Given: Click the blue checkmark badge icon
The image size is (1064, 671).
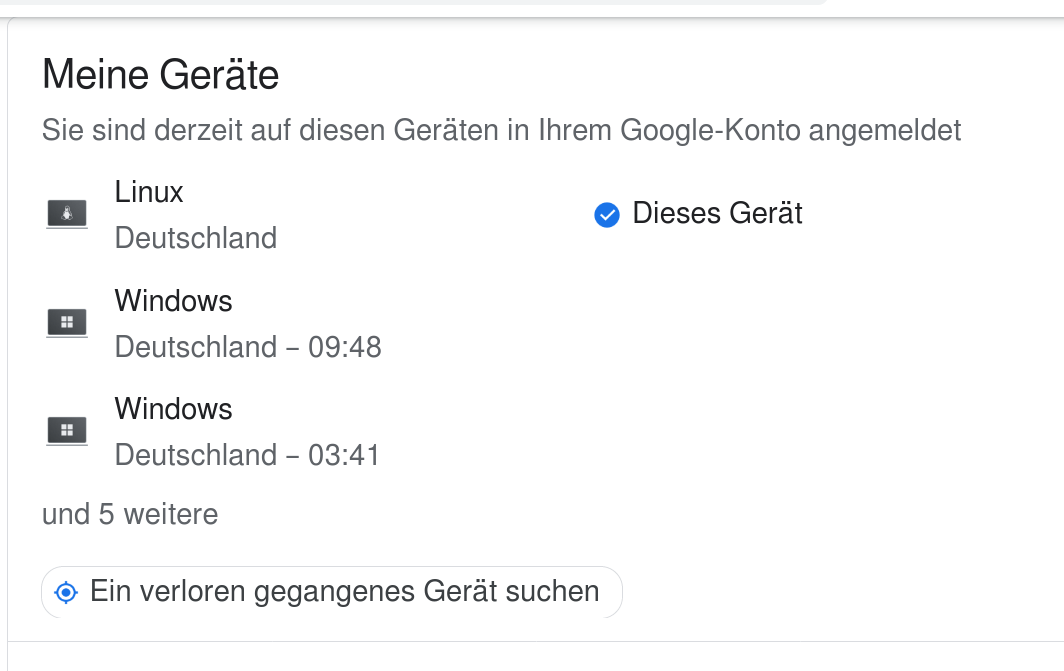Looking at the screenshot, I should [x=607, y=214].
